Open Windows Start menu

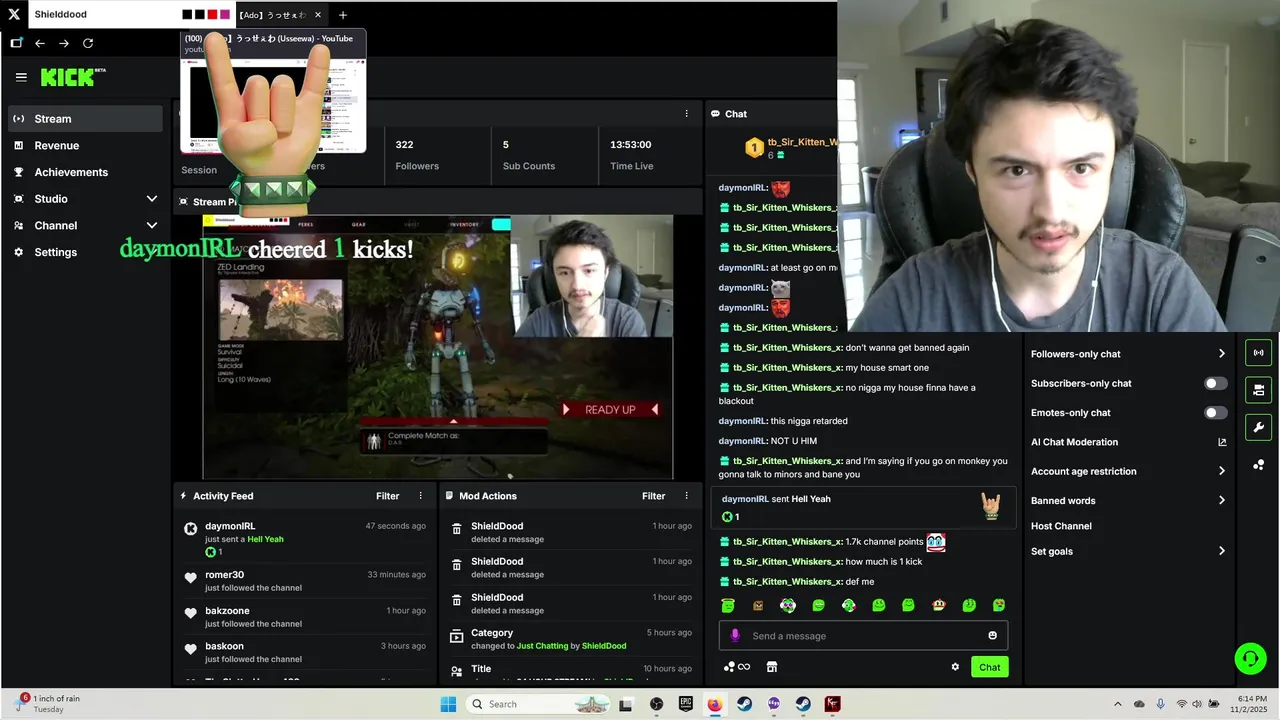pyautogui.click(x=448, y=704)
